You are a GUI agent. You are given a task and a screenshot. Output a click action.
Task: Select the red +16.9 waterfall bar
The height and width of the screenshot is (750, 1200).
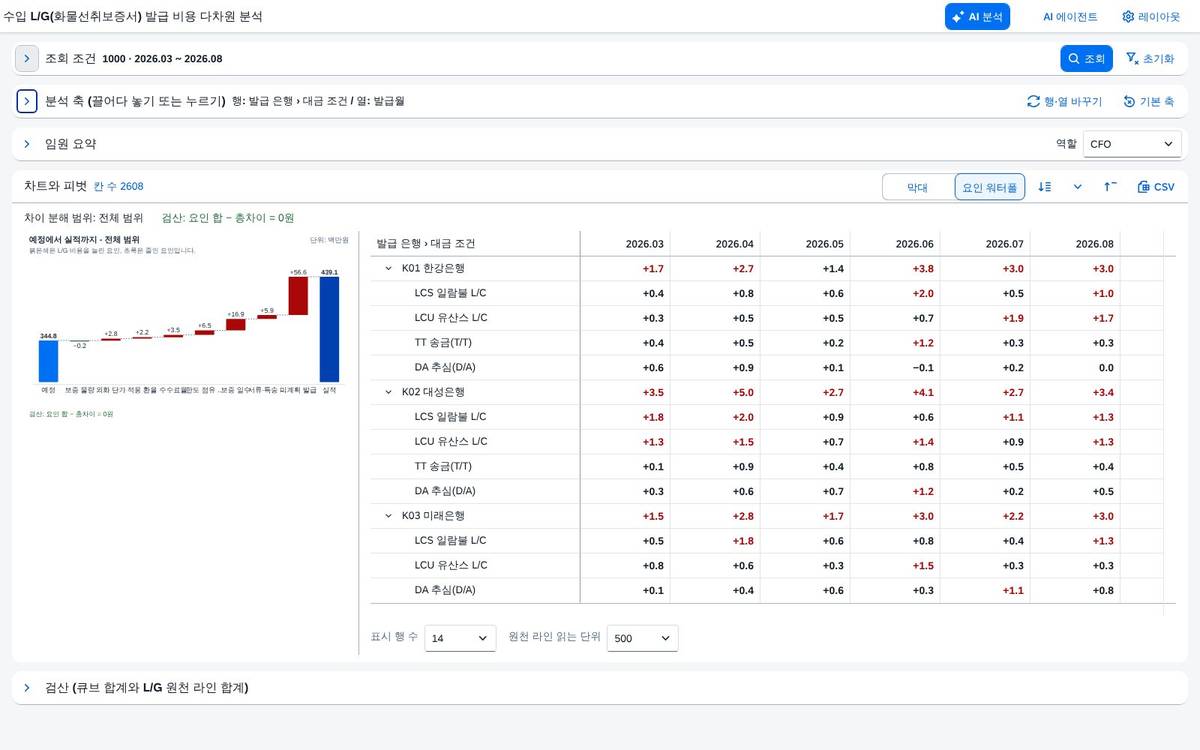click(235, 324)
